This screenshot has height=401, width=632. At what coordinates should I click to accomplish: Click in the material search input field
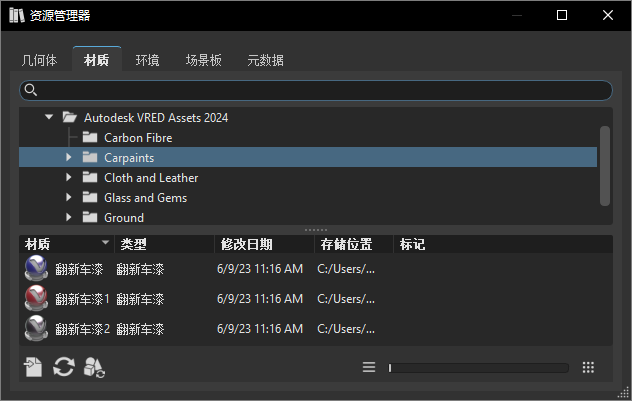316,90
